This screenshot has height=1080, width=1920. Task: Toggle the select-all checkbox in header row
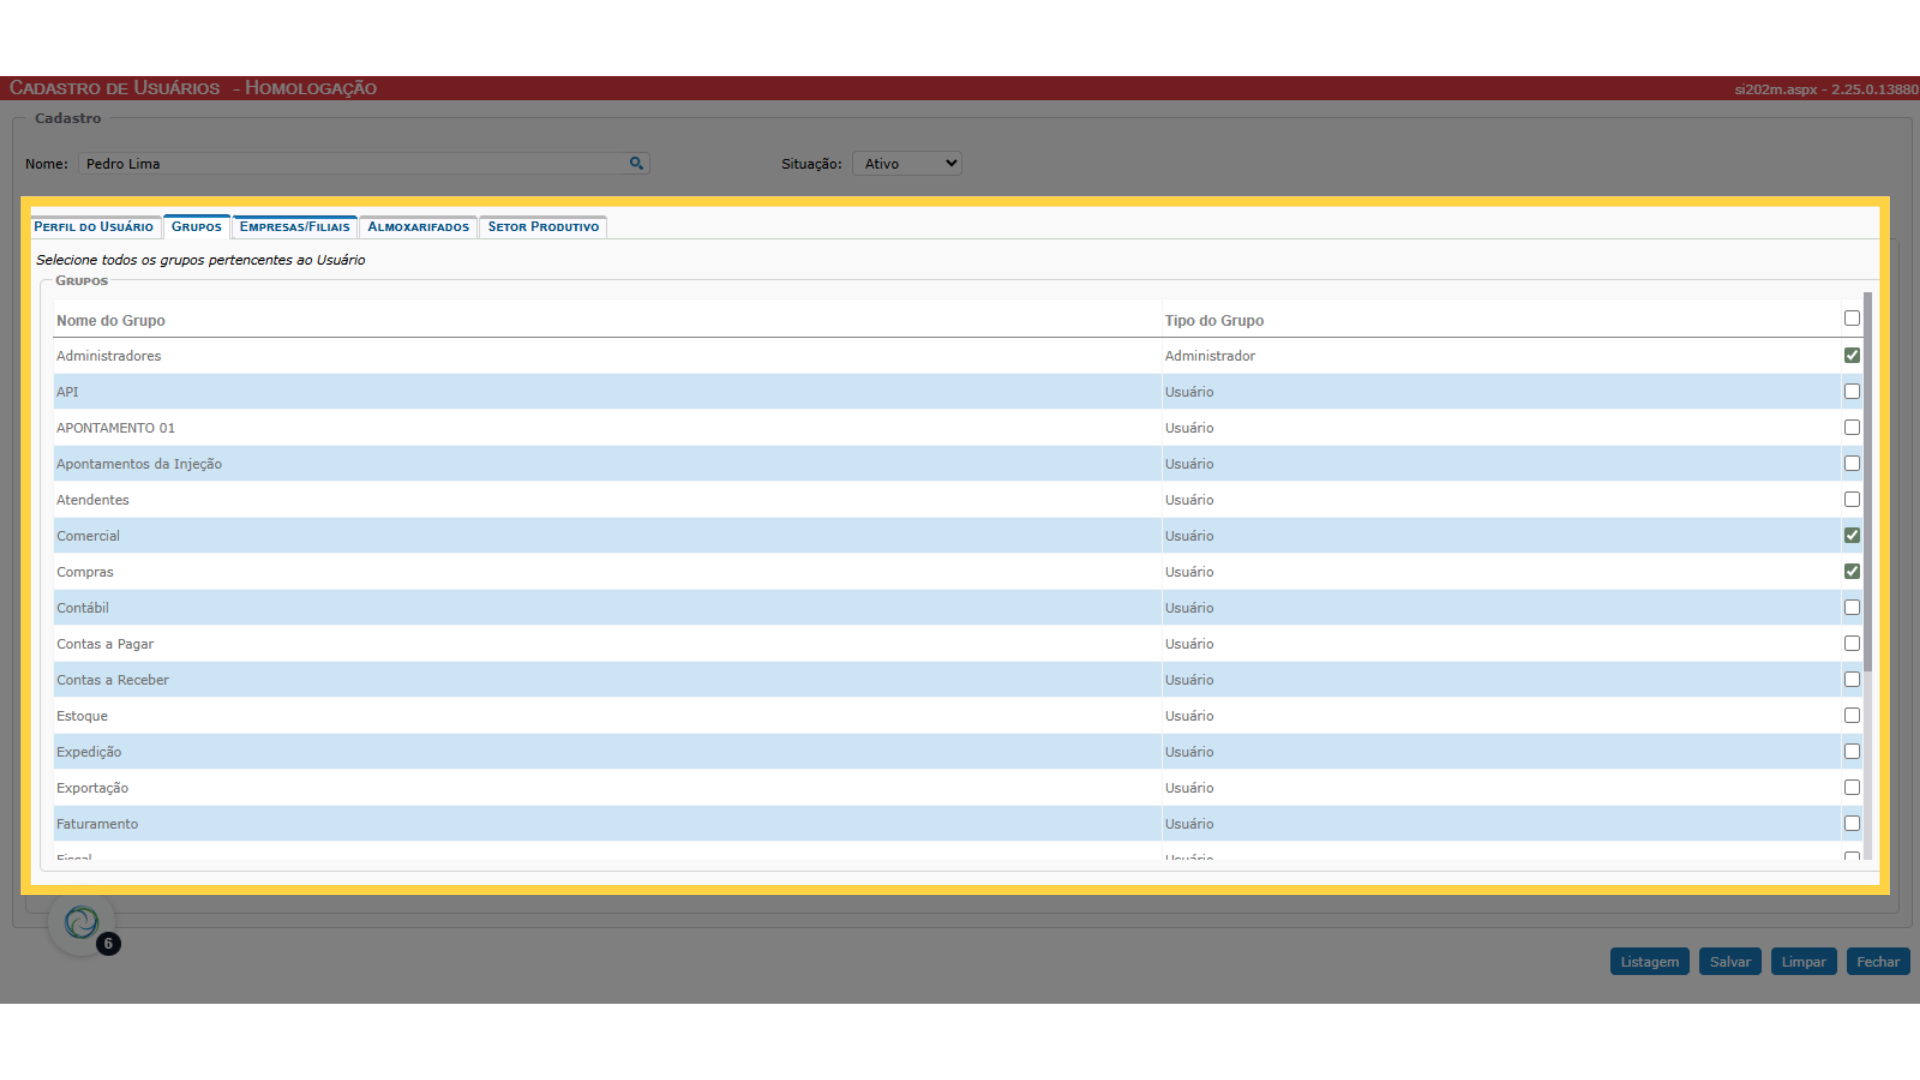(x=1852, y=318)
